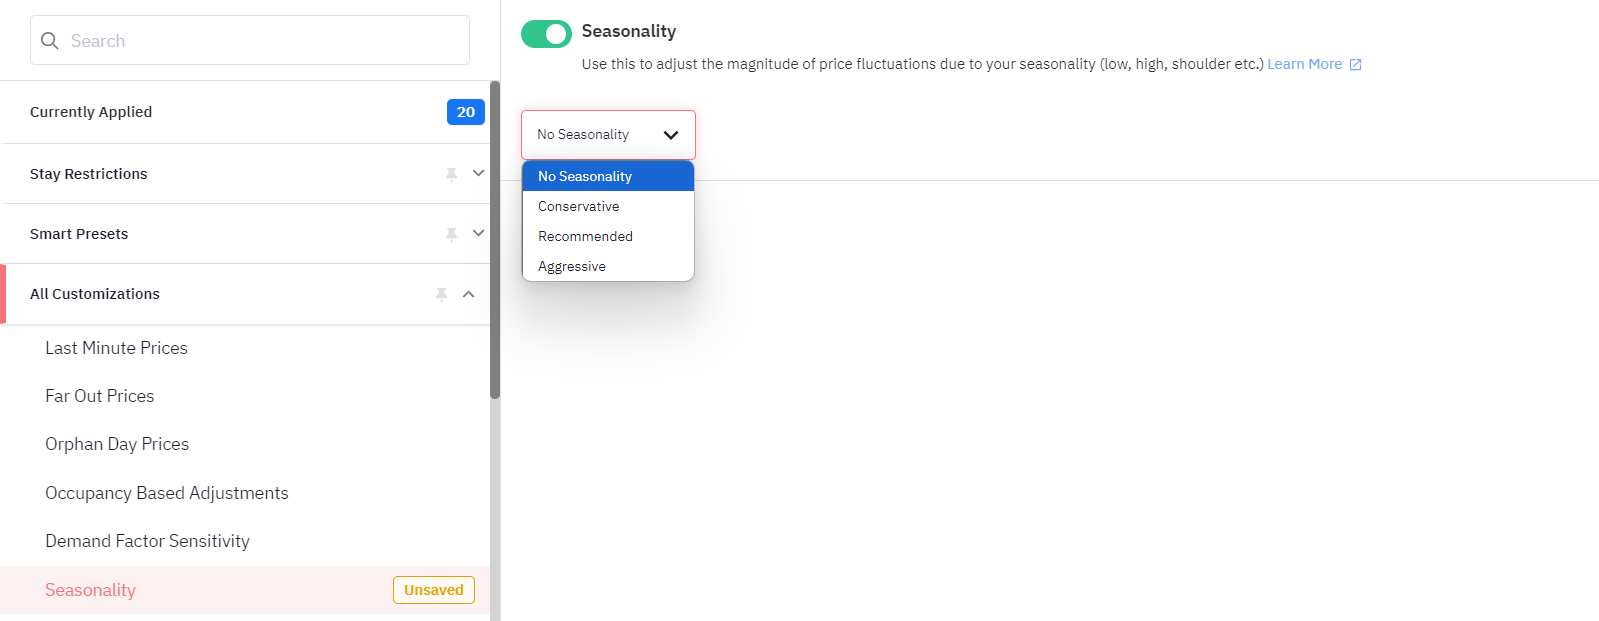The height and width of the screenshot is (621, 1599).
Task: Focus the Search input field
Action: coord(250,40)
